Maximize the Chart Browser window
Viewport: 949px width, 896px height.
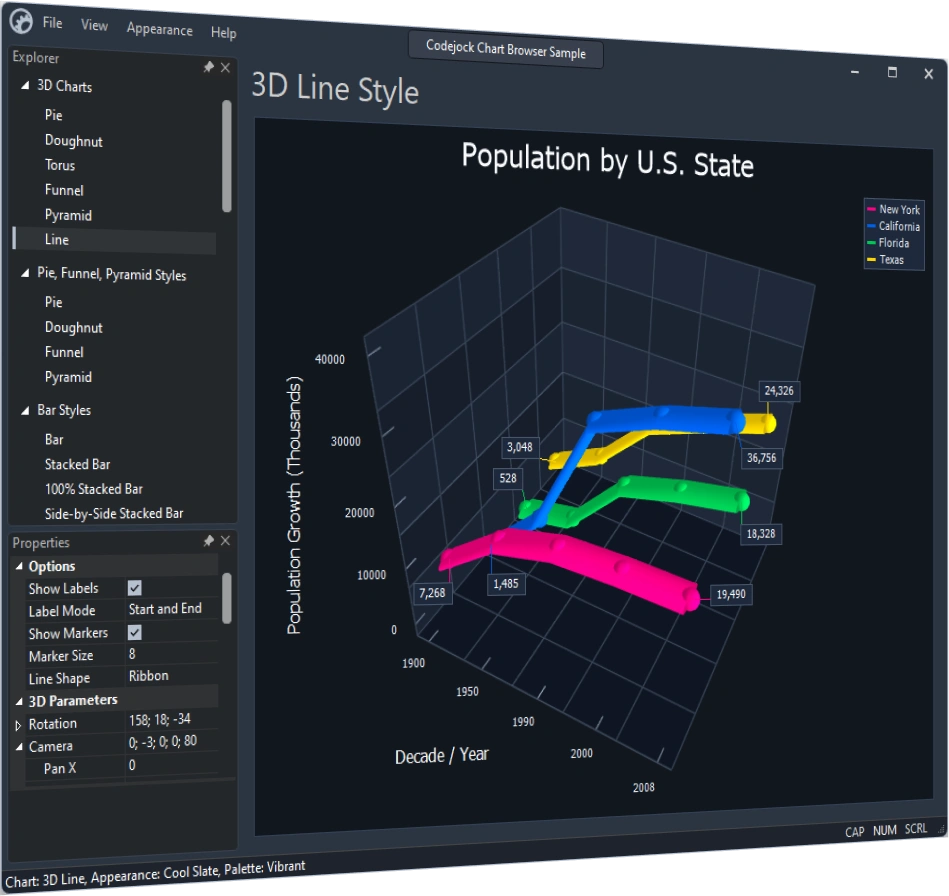click(892, 73)
